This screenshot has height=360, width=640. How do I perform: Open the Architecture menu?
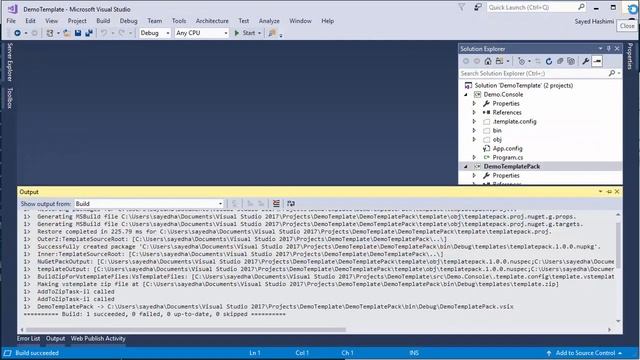[x=212, y=21]
